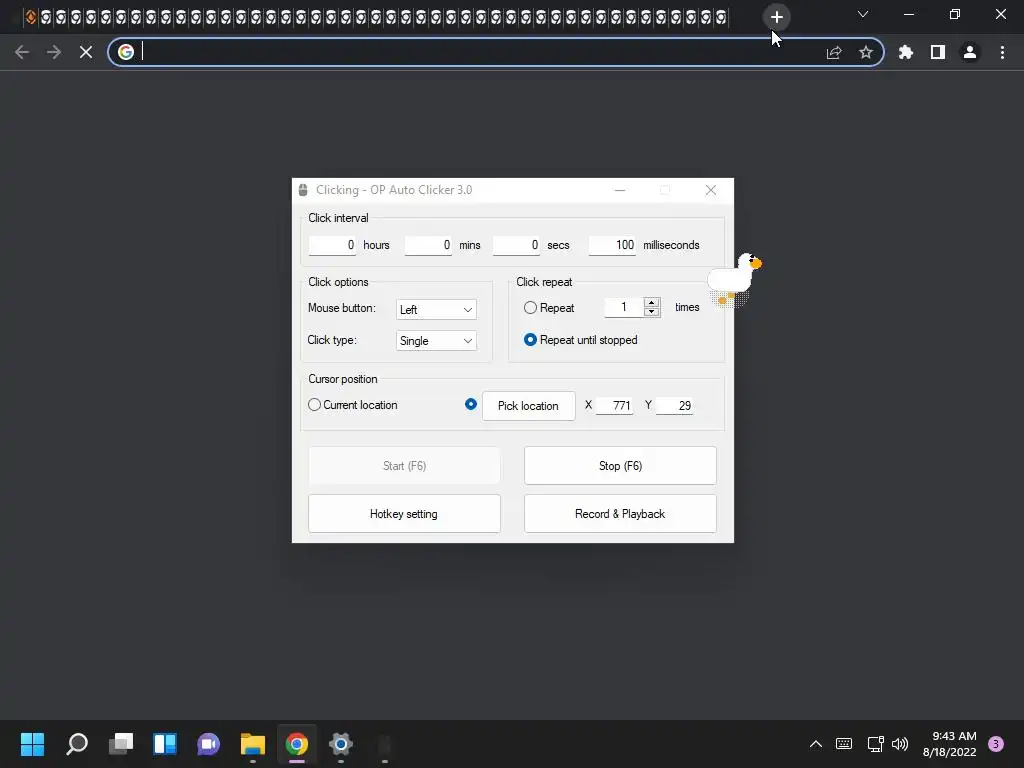This screenshot has width=1024, height=768.
Task: Click the desktop goose character
Action: [x=735, y=280]
